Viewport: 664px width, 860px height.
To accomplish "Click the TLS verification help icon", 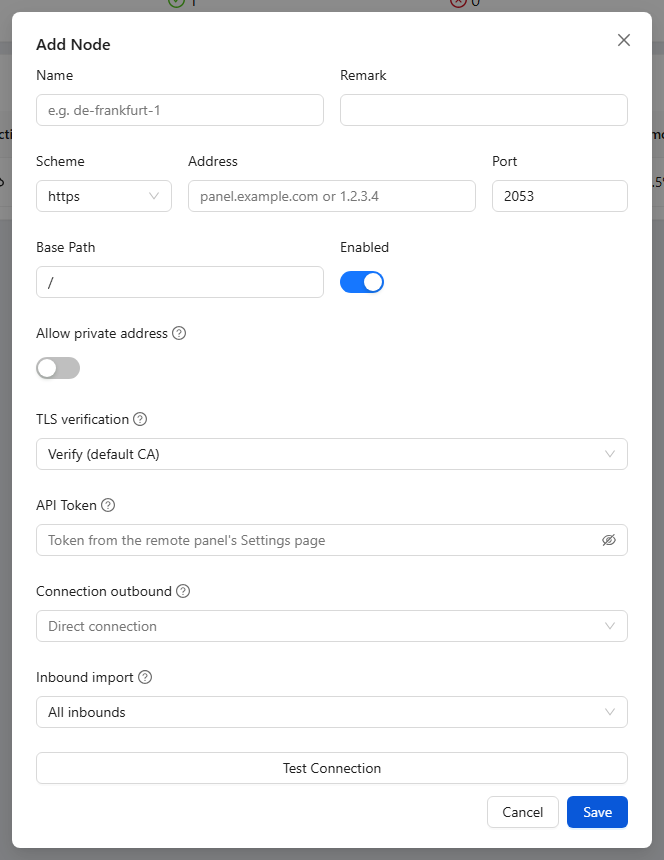I will (140, 419).
